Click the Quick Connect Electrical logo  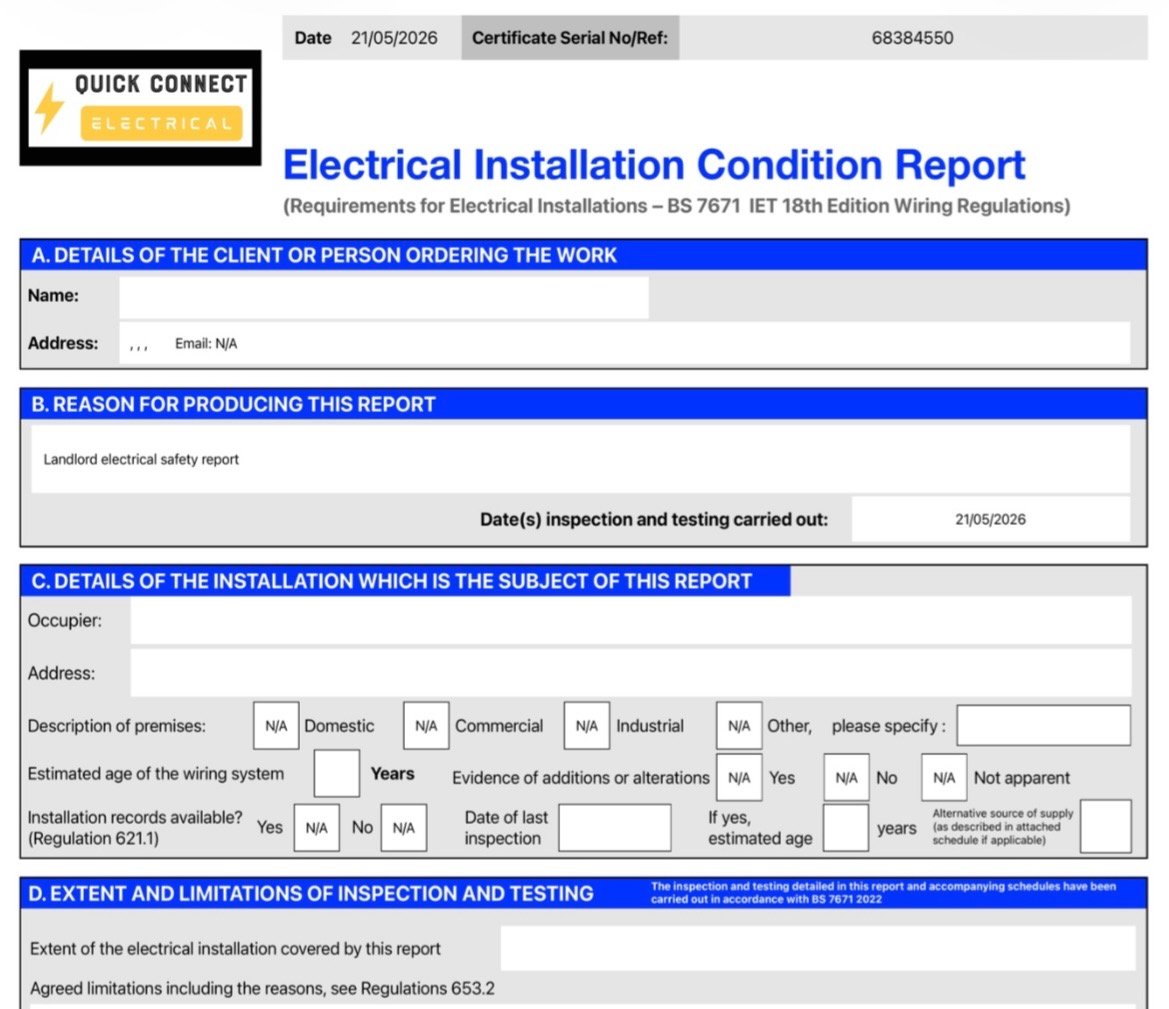[x=140, y=107]
